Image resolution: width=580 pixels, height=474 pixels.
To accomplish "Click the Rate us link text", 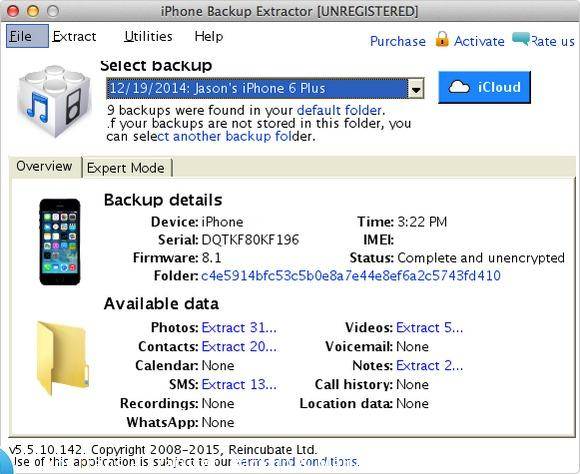I will pyautogui.click(x=553, y=41).
